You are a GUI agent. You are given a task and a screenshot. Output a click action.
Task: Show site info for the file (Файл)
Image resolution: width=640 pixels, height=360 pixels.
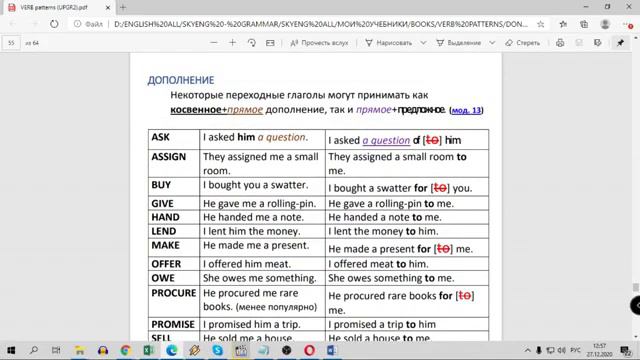click(88, 24)
